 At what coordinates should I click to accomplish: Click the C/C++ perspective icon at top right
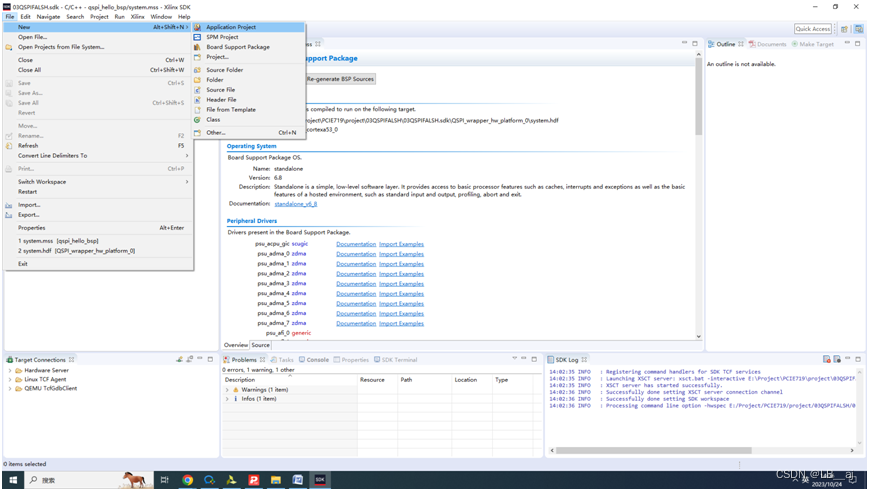click(858, 29)
